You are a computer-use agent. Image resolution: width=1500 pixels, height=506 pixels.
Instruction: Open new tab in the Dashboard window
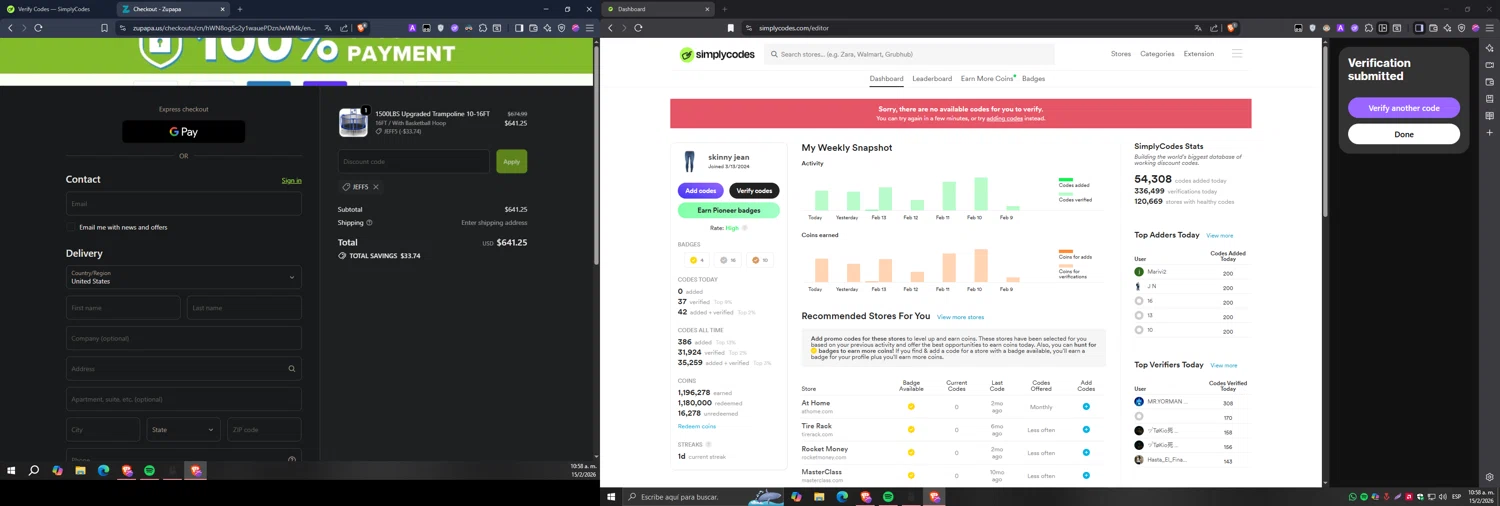point(725,9)
